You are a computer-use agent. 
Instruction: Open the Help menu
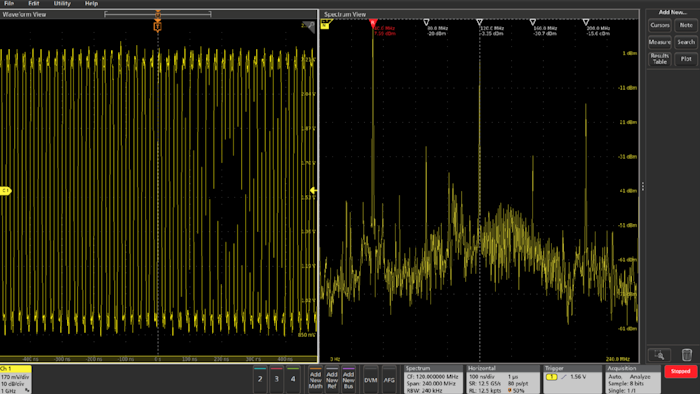click(91, 4)
